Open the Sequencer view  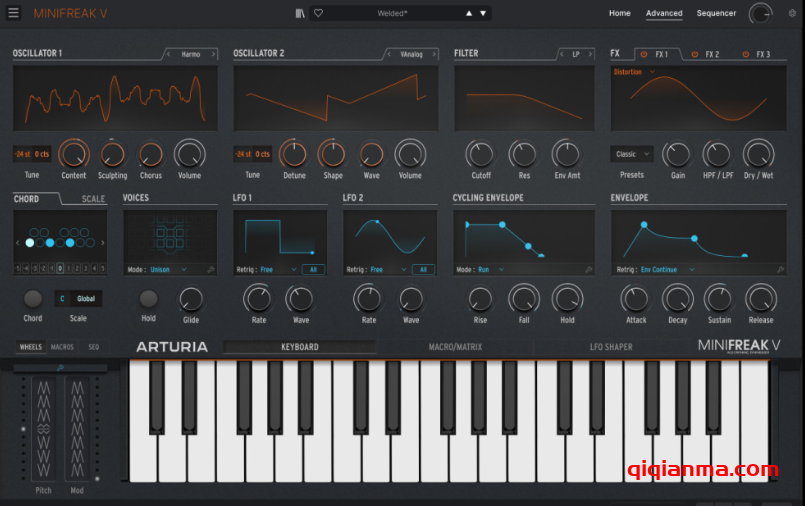coord(716,13)
